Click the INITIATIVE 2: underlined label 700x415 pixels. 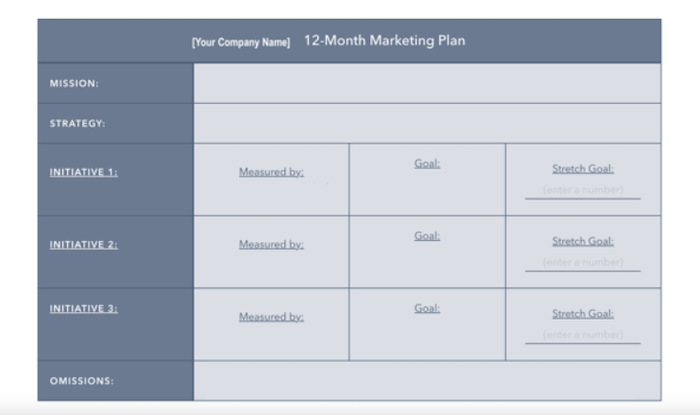coord(83,245)
